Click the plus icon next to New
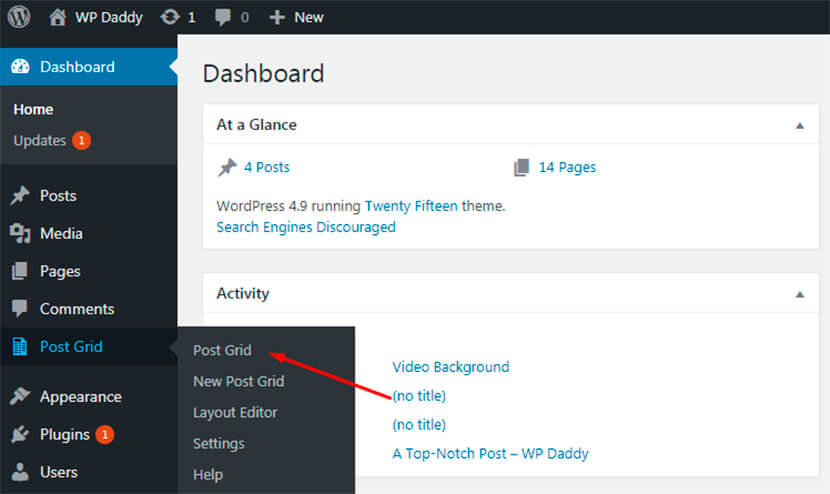This screenshot has width=830, height=494. [x=277, y=17]
